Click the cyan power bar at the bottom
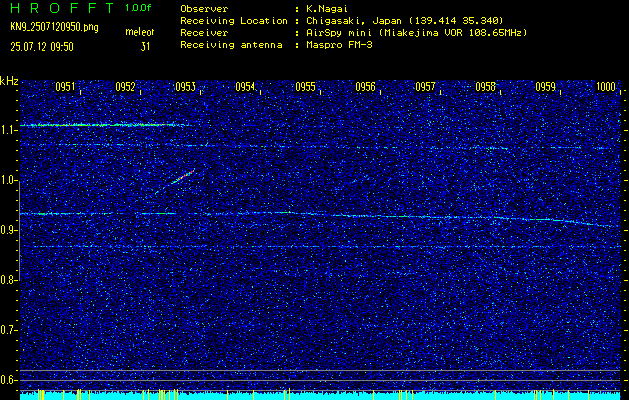 click(x=321, y=396)
